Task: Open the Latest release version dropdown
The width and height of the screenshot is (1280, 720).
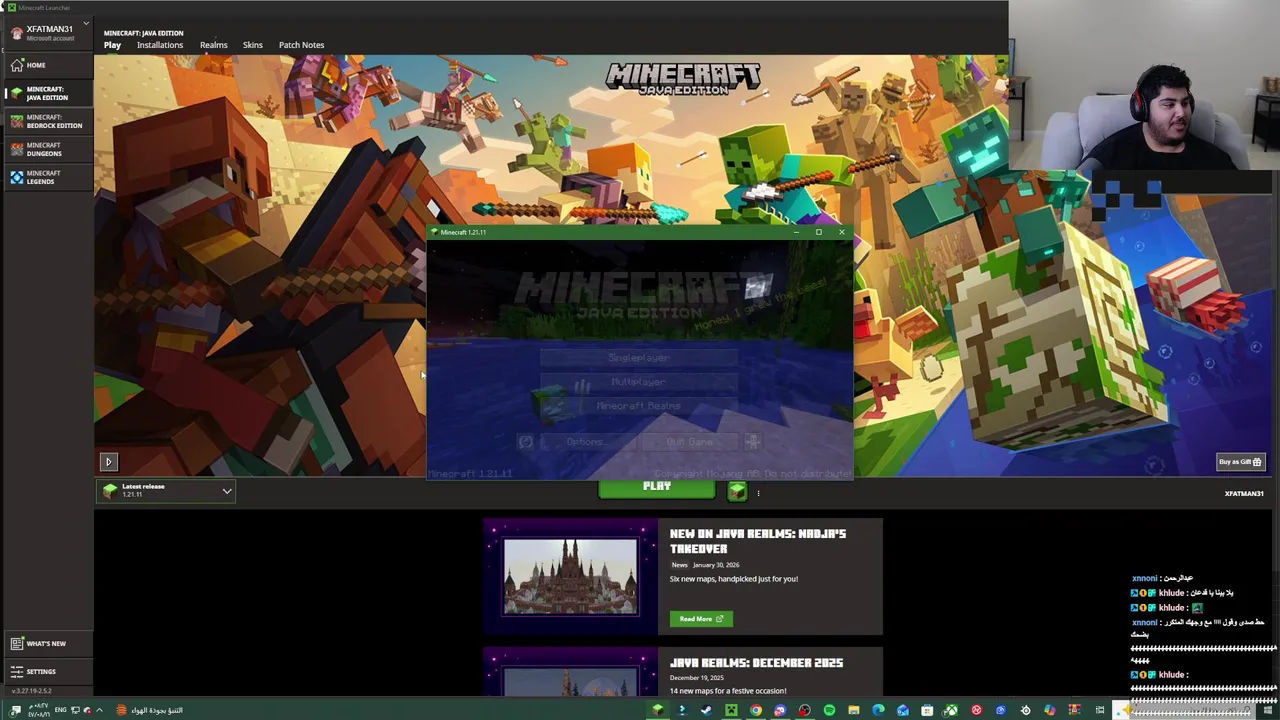Action: pos(166,491)
